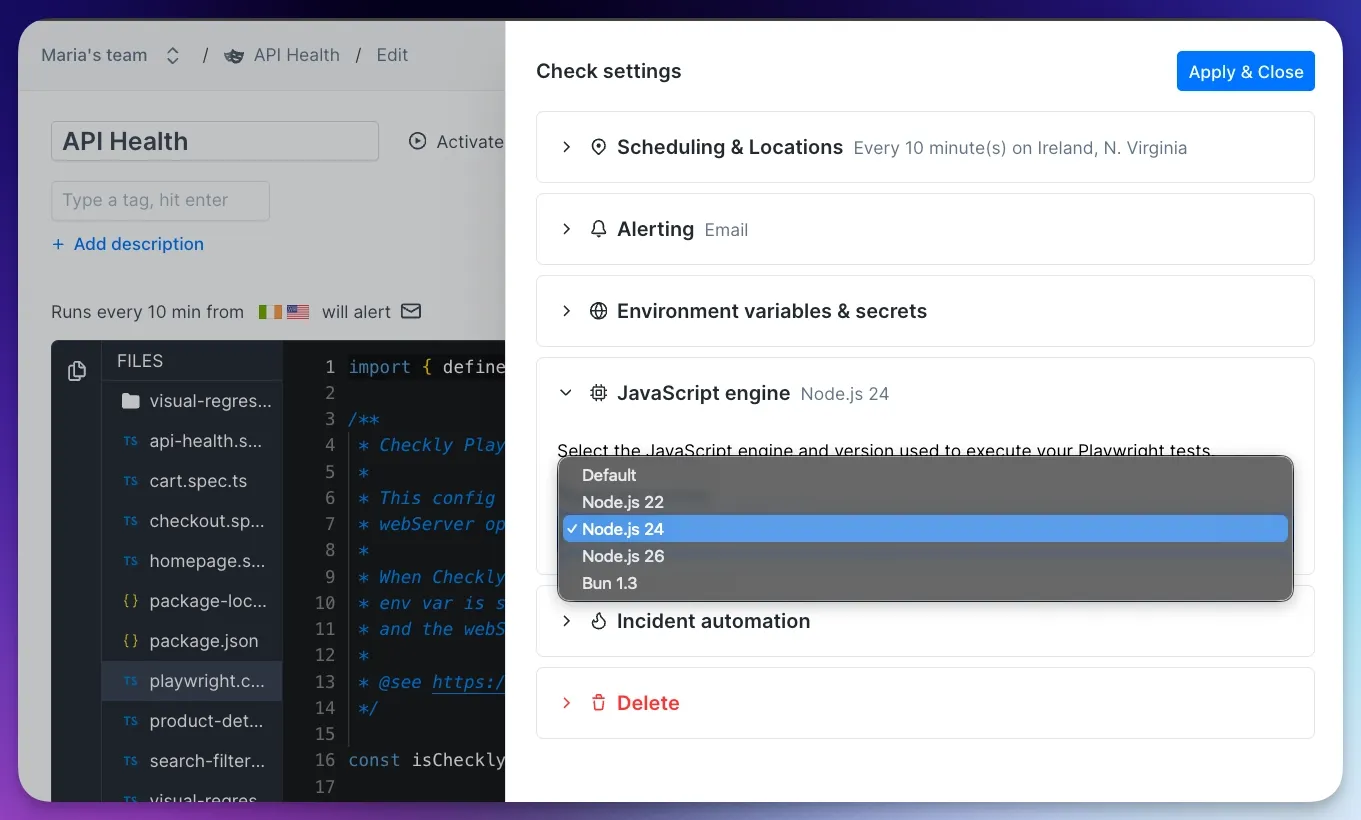Screen dimensions: 1361x820
Task: Select the playwright.c... file
Action: pyautogui.click(x=192, y=681)
